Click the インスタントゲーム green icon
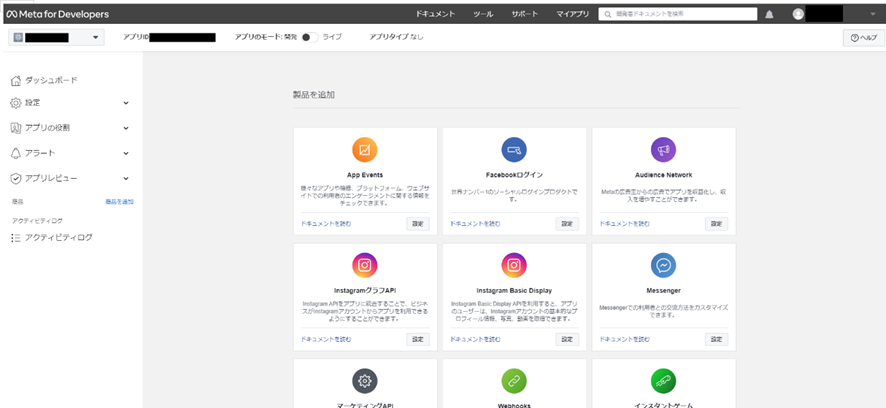 pyautogui.click(x=663, y=381)
